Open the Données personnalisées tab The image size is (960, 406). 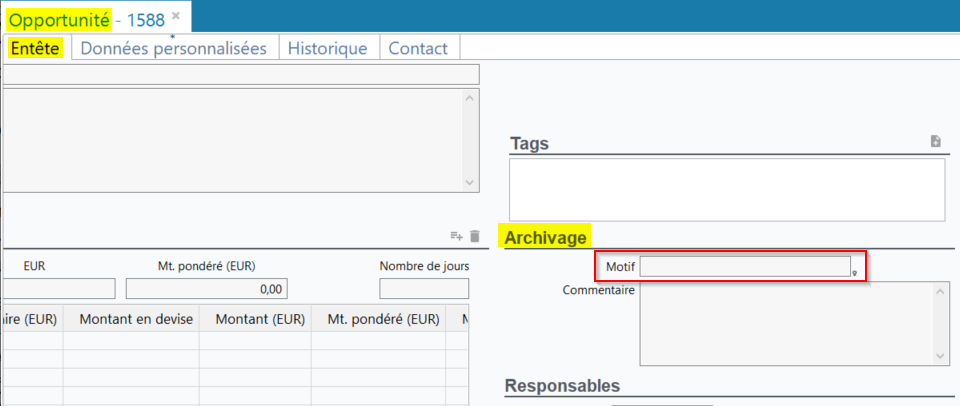click(x=174, y=48)
